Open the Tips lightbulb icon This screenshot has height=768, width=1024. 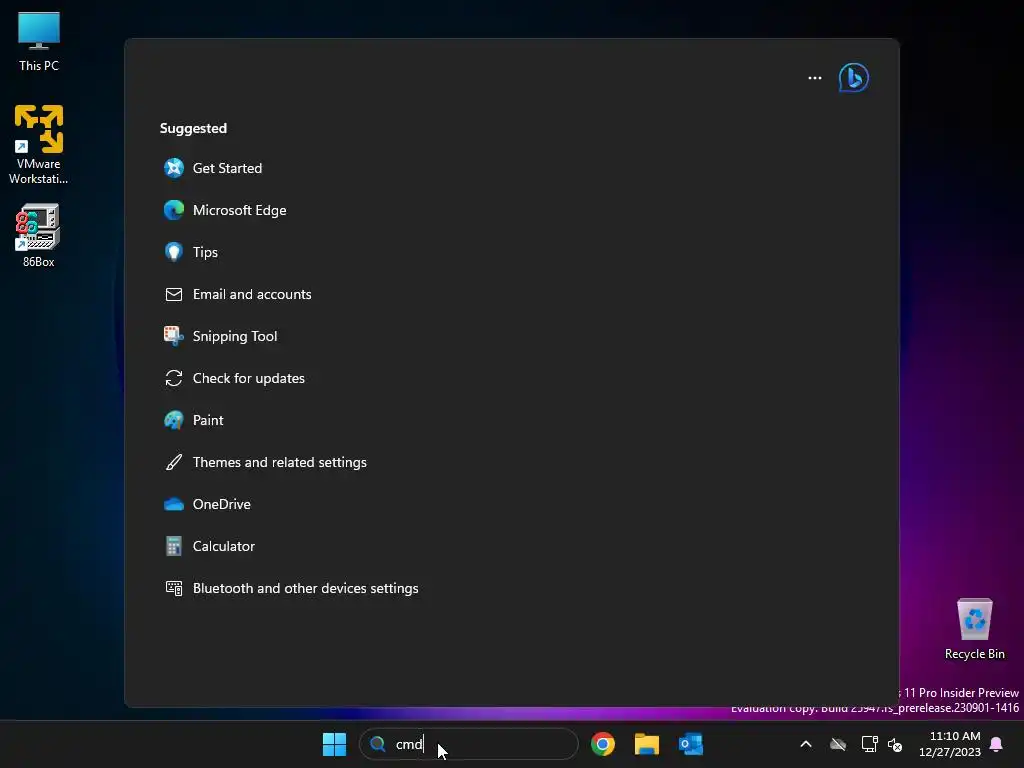click(x=174, y=252)
